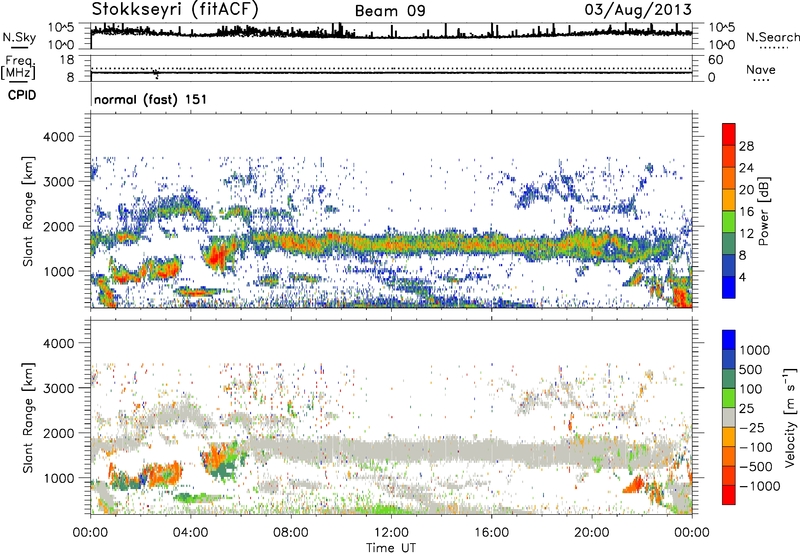Click the orange velocity patch near 21:30

[634, 484]
